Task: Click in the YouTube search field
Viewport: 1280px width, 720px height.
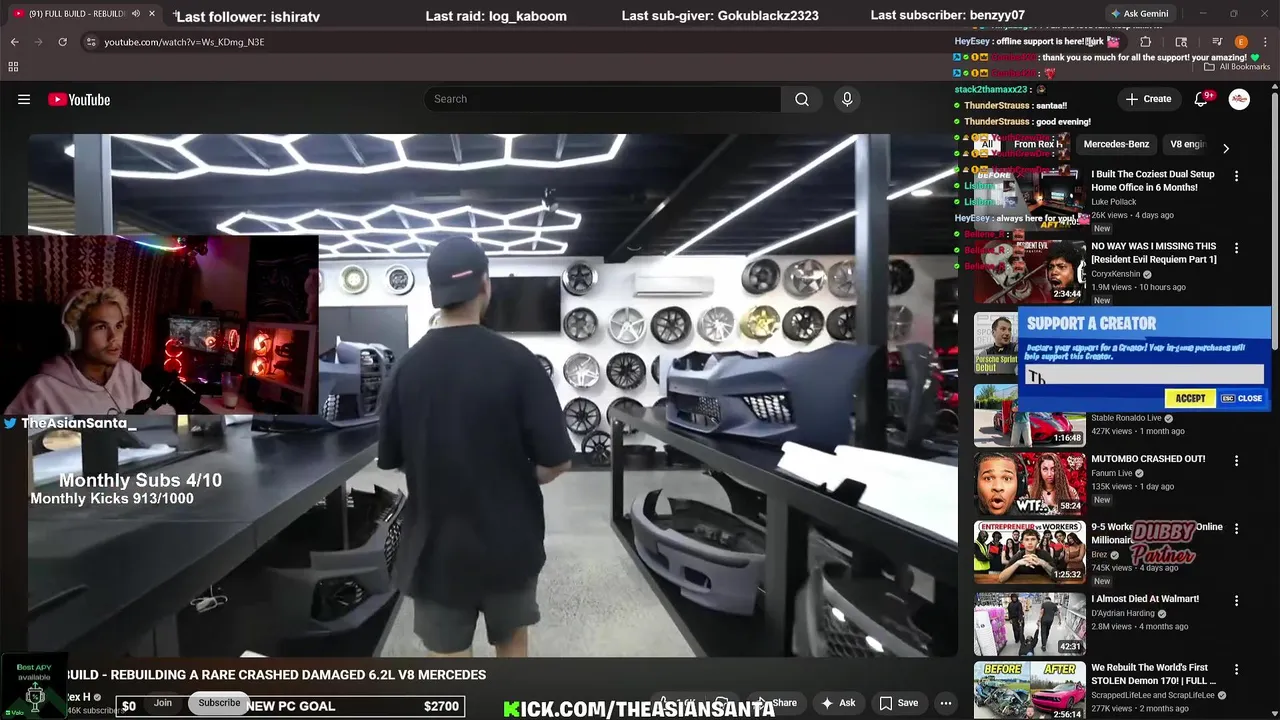Action: 602,99
